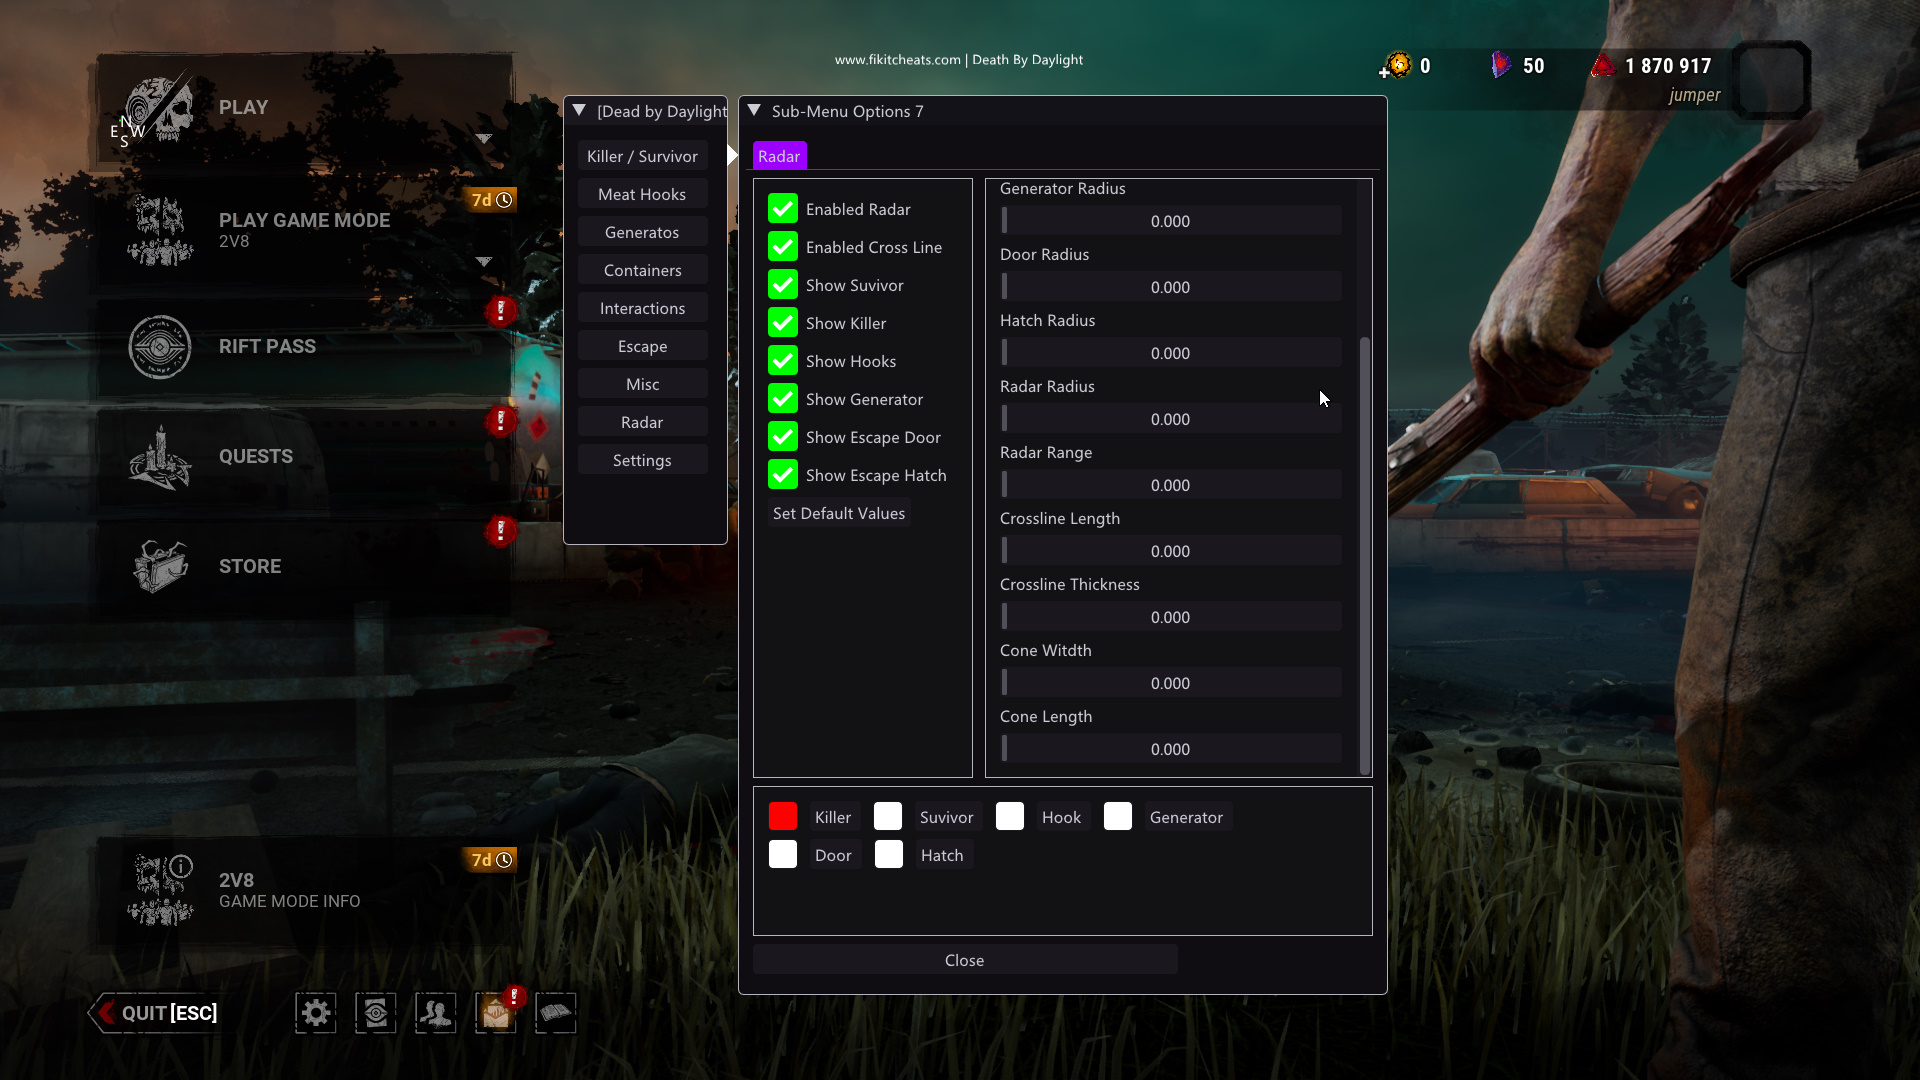Click the Quests candle icon
The width and height of the screenshot is (1920, 1080).
click(x=160, y=457)
